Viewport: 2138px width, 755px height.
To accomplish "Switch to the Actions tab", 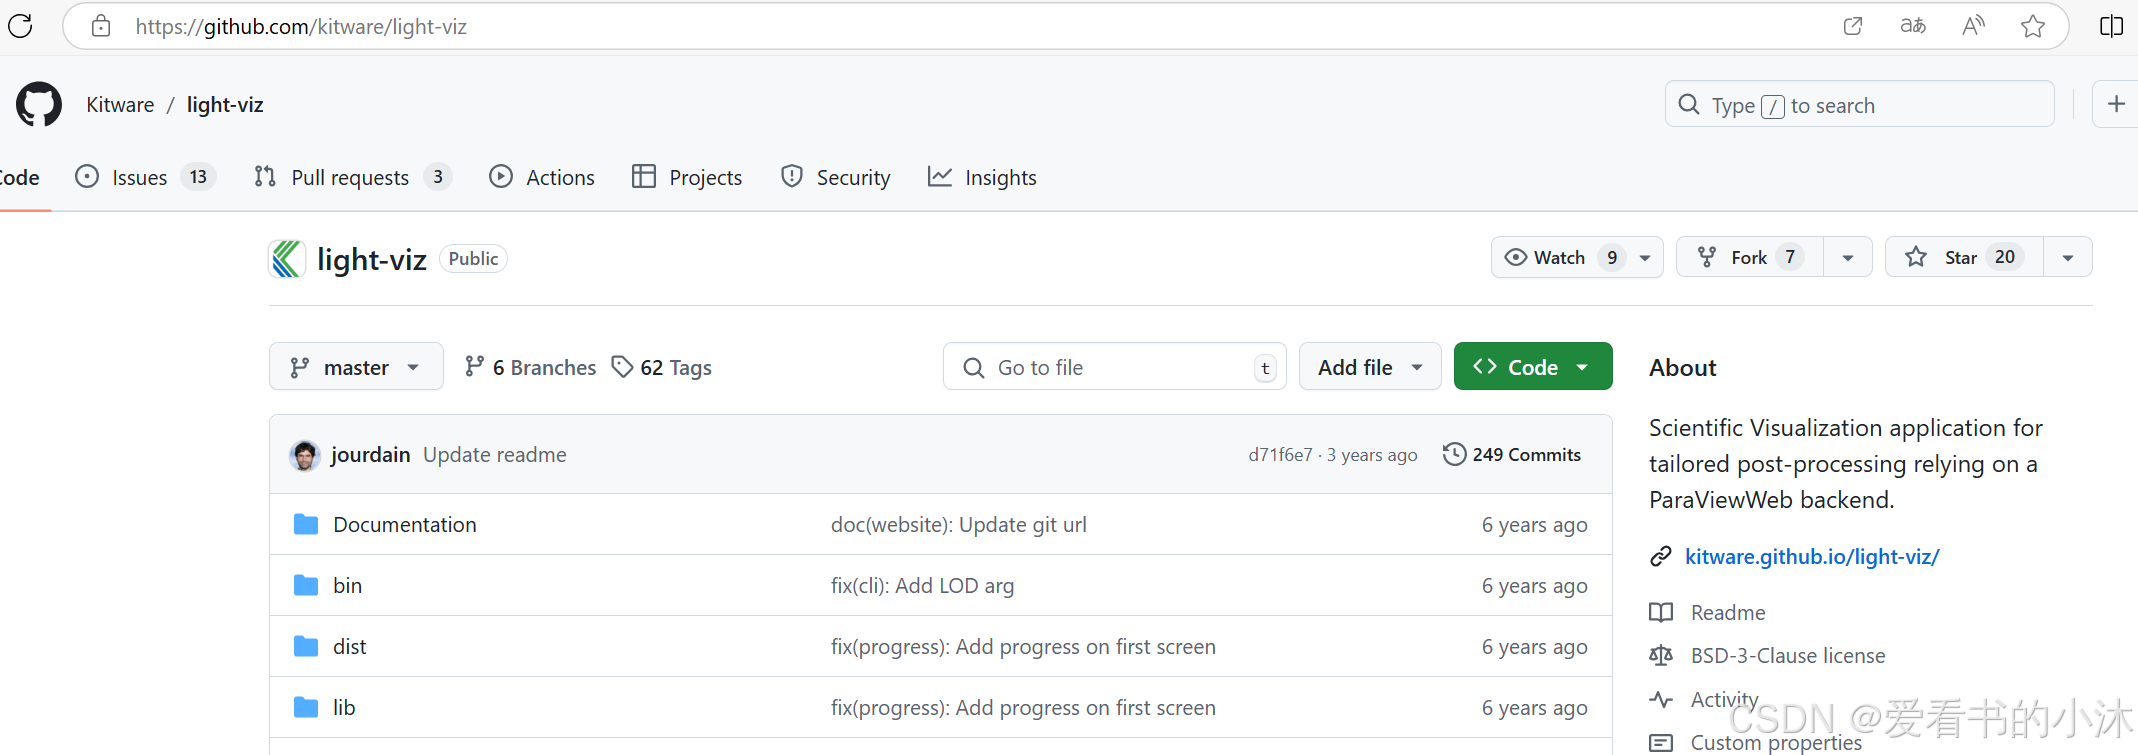I will [x=542, y=177].
